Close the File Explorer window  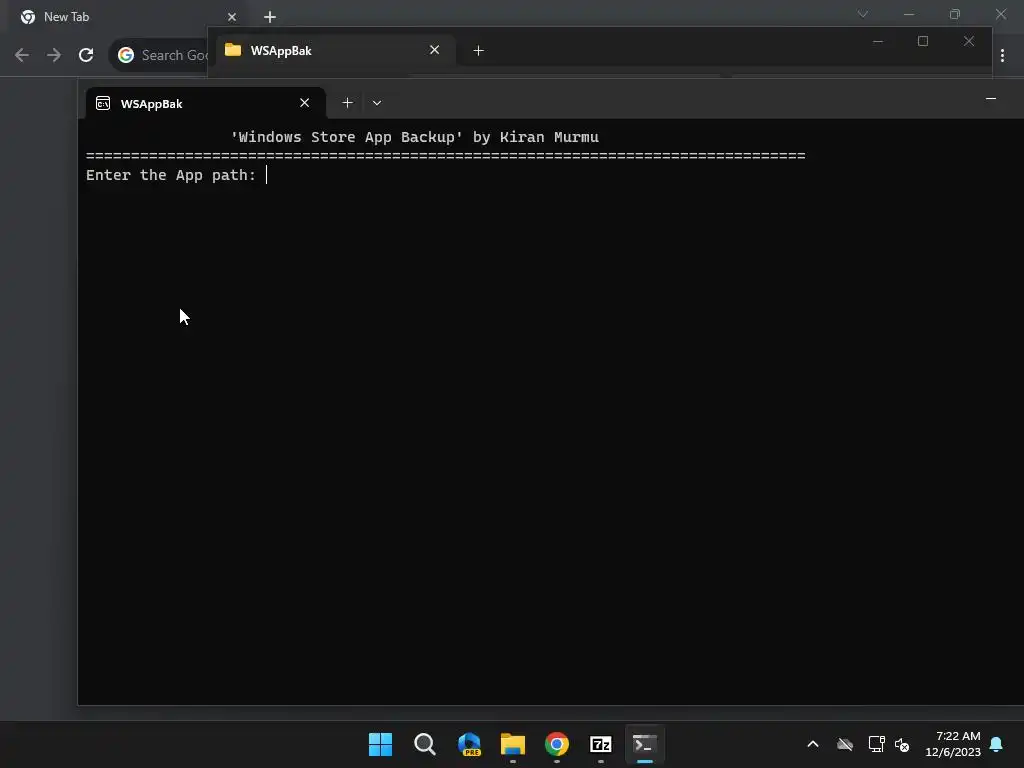coord(968,41)
